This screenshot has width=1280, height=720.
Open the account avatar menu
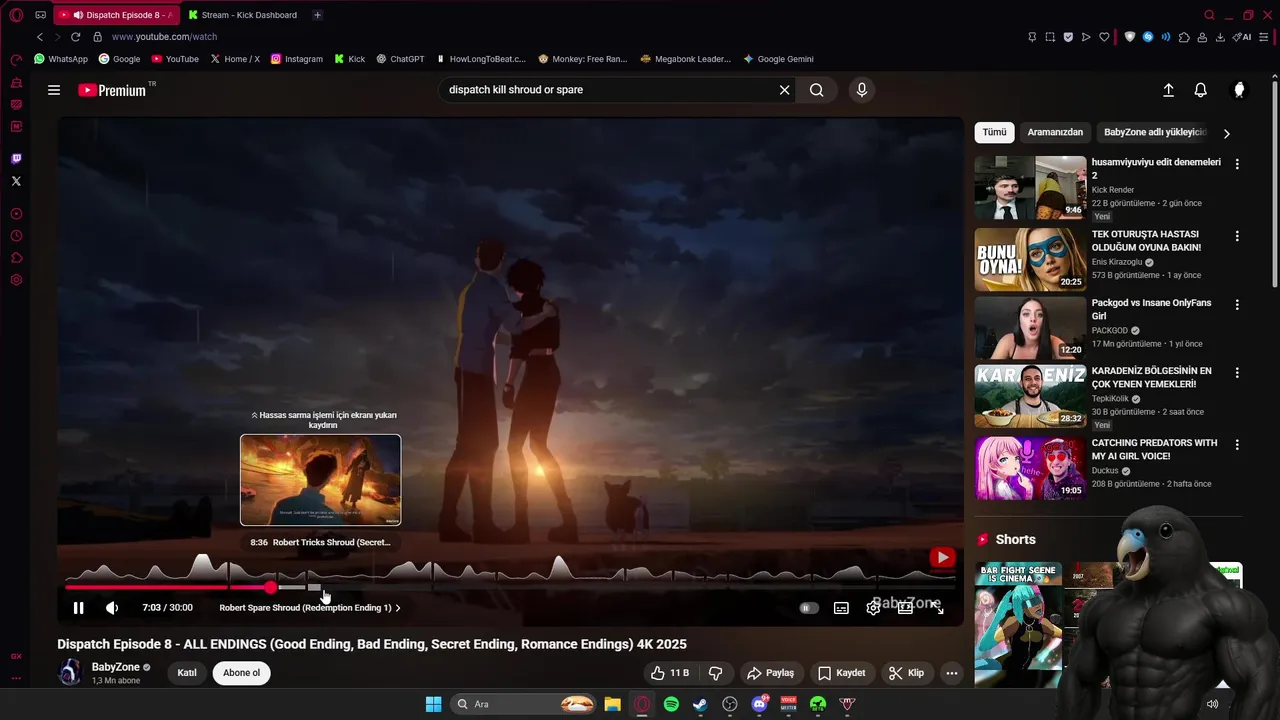pyautogui.click(x=1239, y=90)
